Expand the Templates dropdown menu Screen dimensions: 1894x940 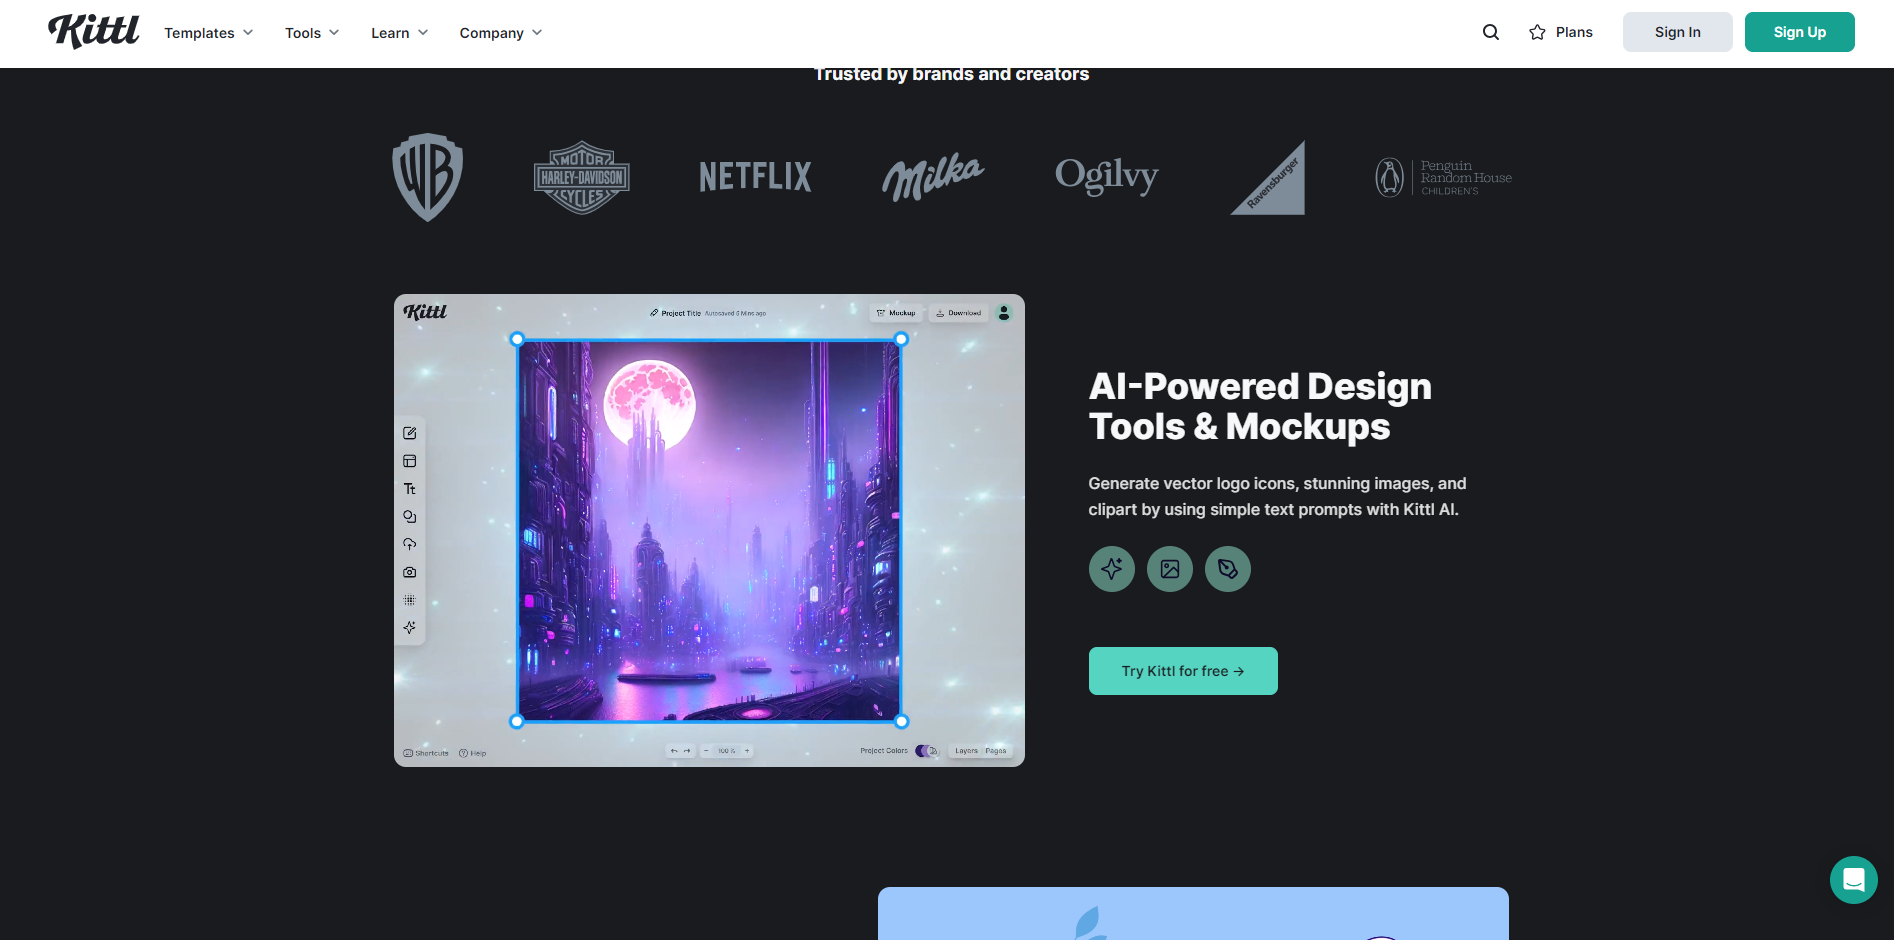(x=208, y=33)
